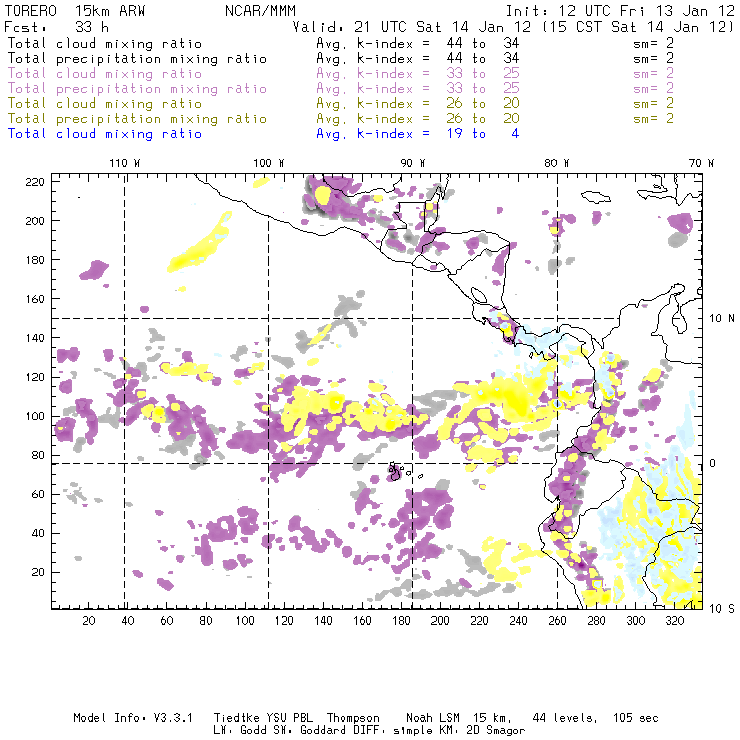The image size is (740, 740).
Task: Click horizontal axis tick label 320
Action: 675,620
